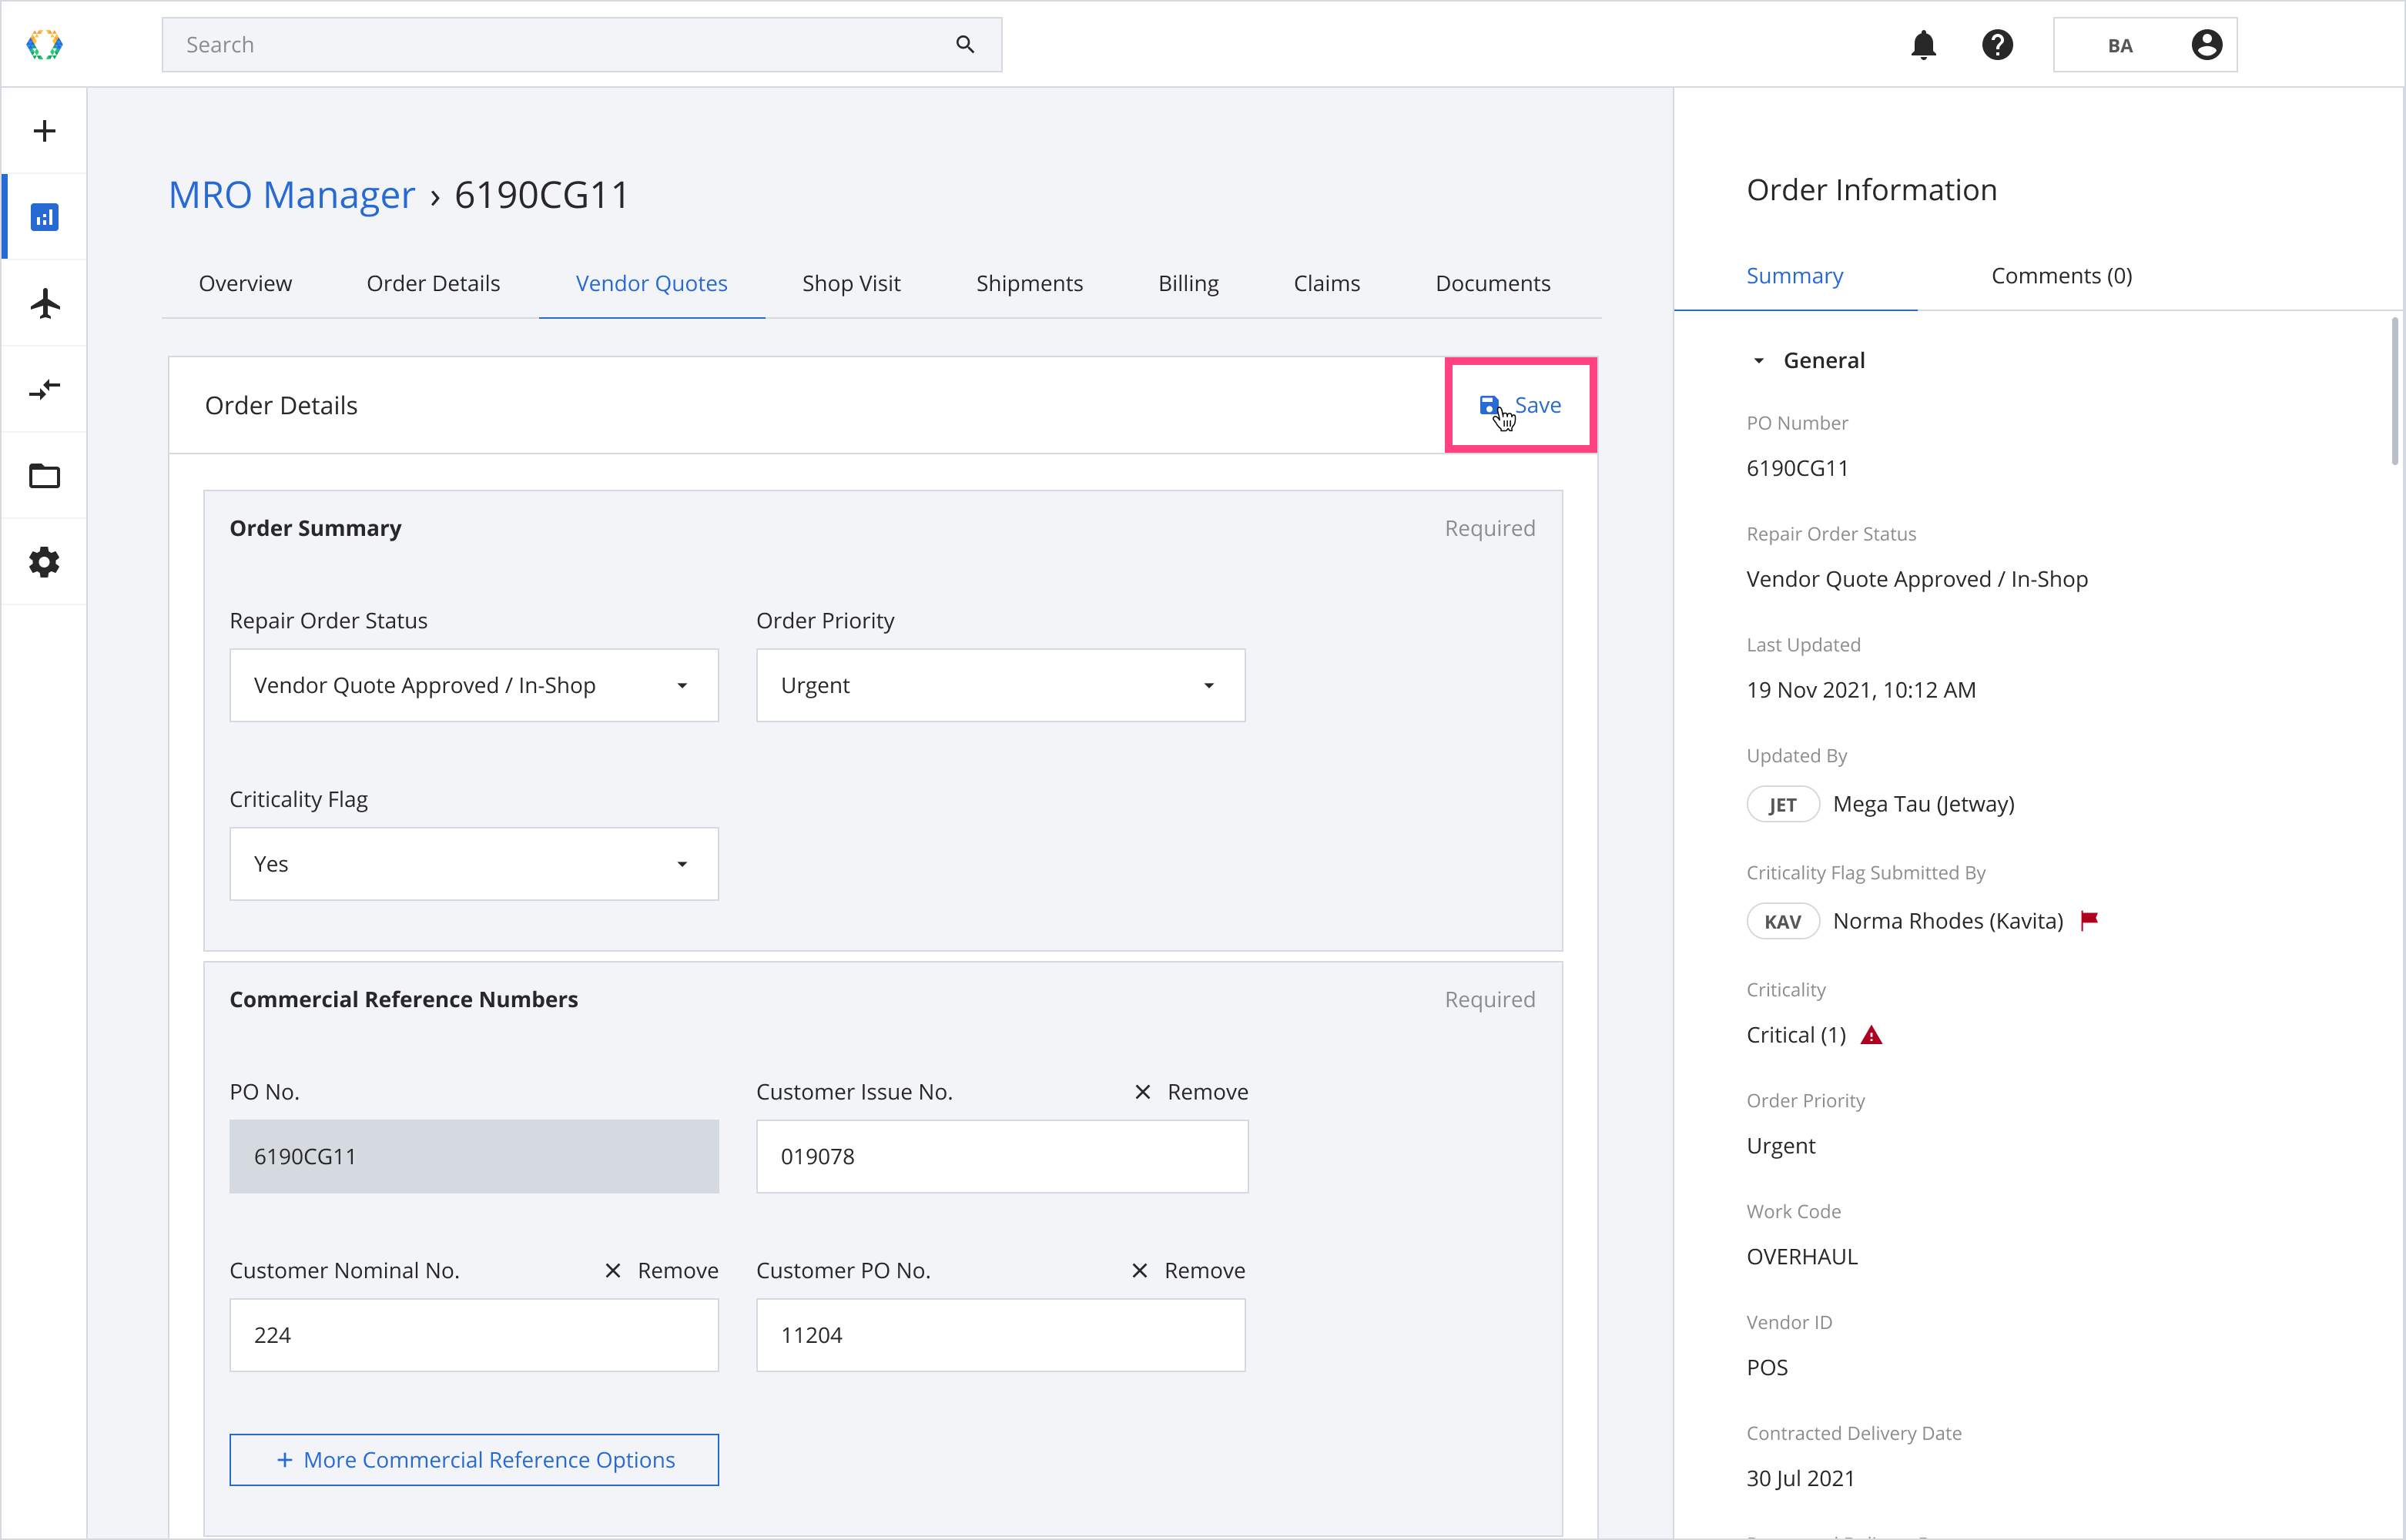This screenshot has height=1540, width=2406.
Task: Open the dashboard chart sidebar icon
Action: (44, 217)
